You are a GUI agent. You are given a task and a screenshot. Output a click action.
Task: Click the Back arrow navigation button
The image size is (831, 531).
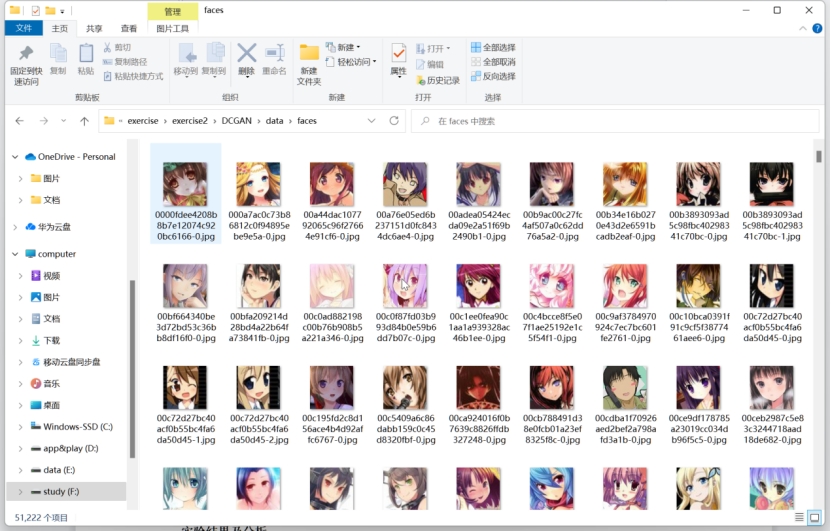tap(19, 121)
